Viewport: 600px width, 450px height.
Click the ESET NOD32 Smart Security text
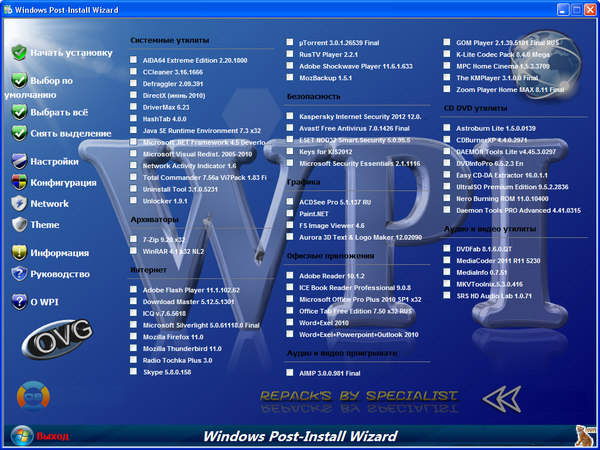click(x=354, y=140)
